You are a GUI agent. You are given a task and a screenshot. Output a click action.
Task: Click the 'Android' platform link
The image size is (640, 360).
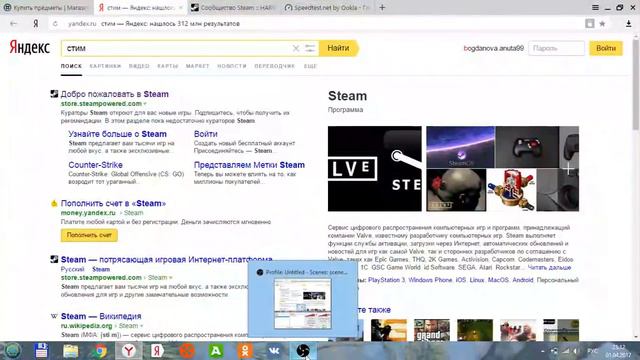(523, 280)
